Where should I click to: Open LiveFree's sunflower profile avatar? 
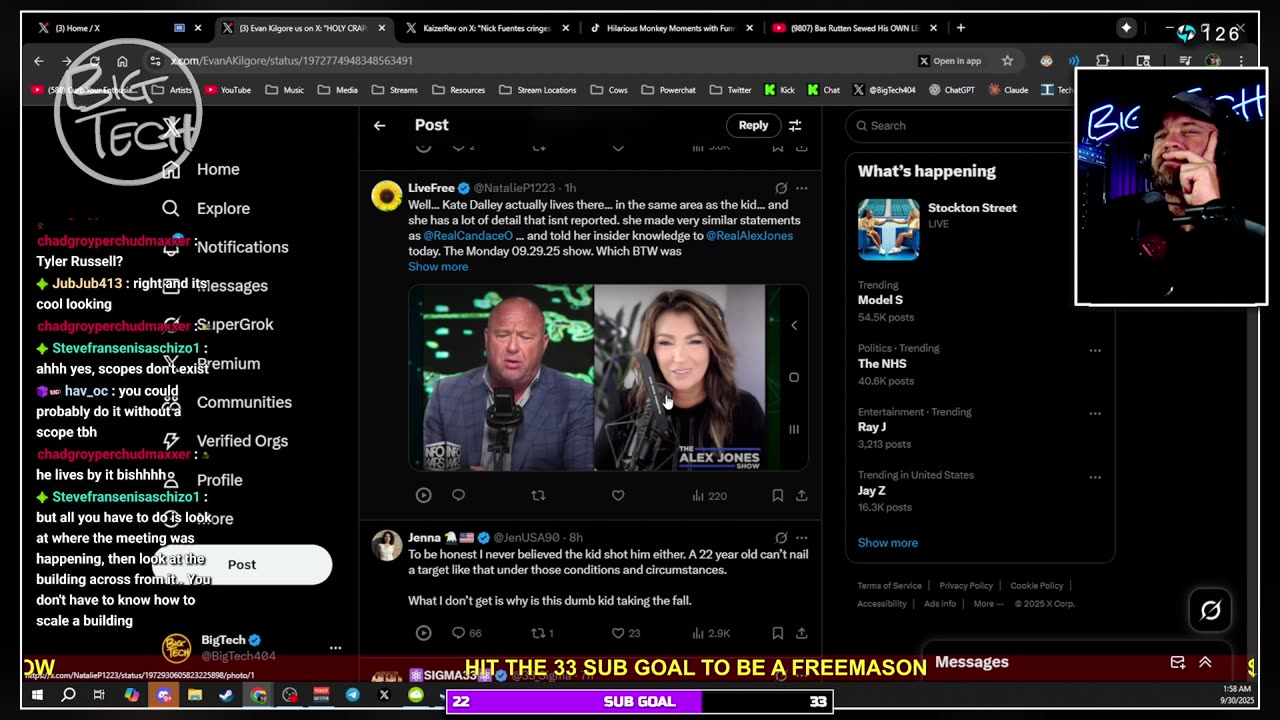pos(387,196)
